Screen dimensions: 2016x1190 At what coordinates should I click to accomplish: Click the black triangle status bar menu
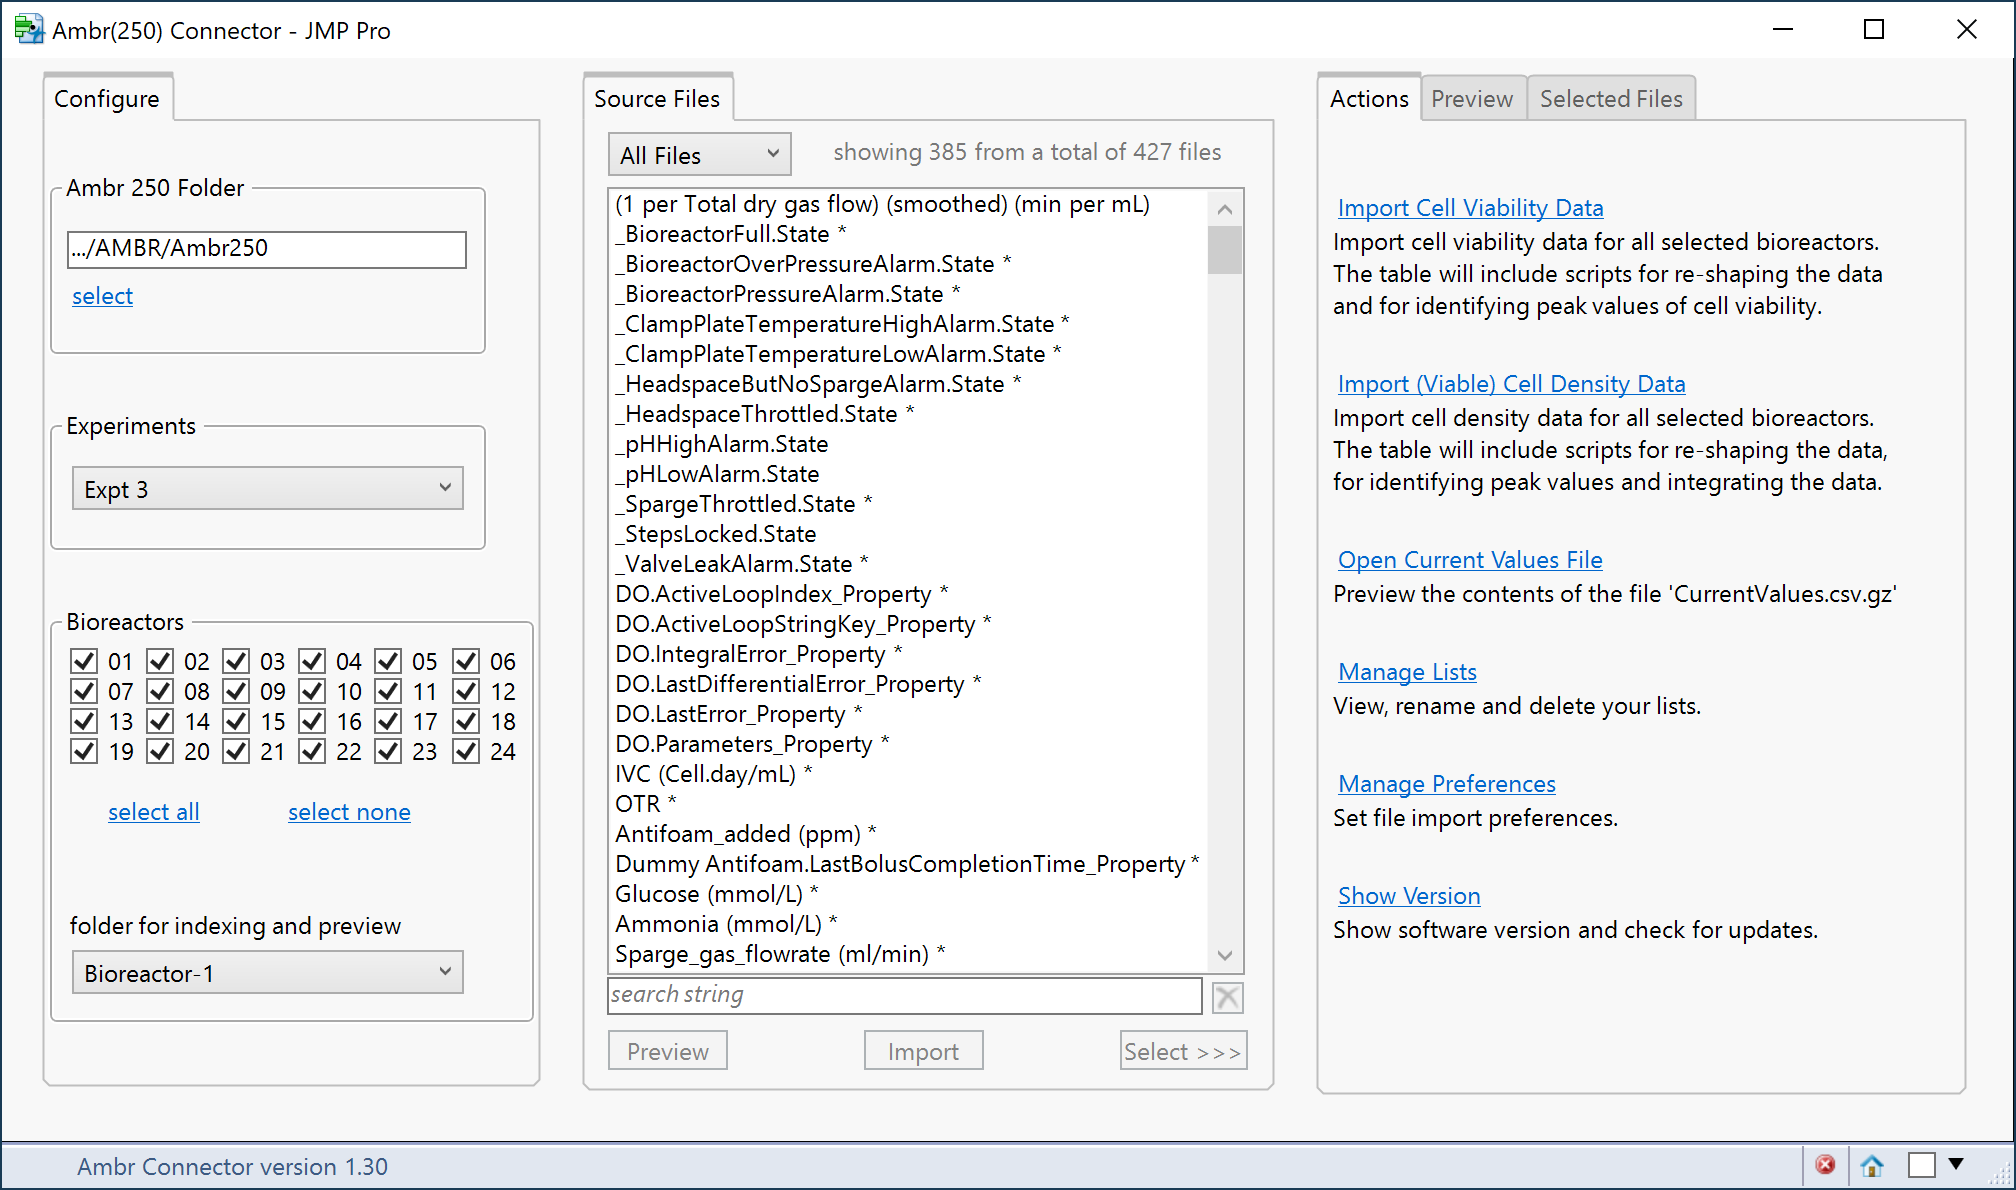click(1956, 1164)
